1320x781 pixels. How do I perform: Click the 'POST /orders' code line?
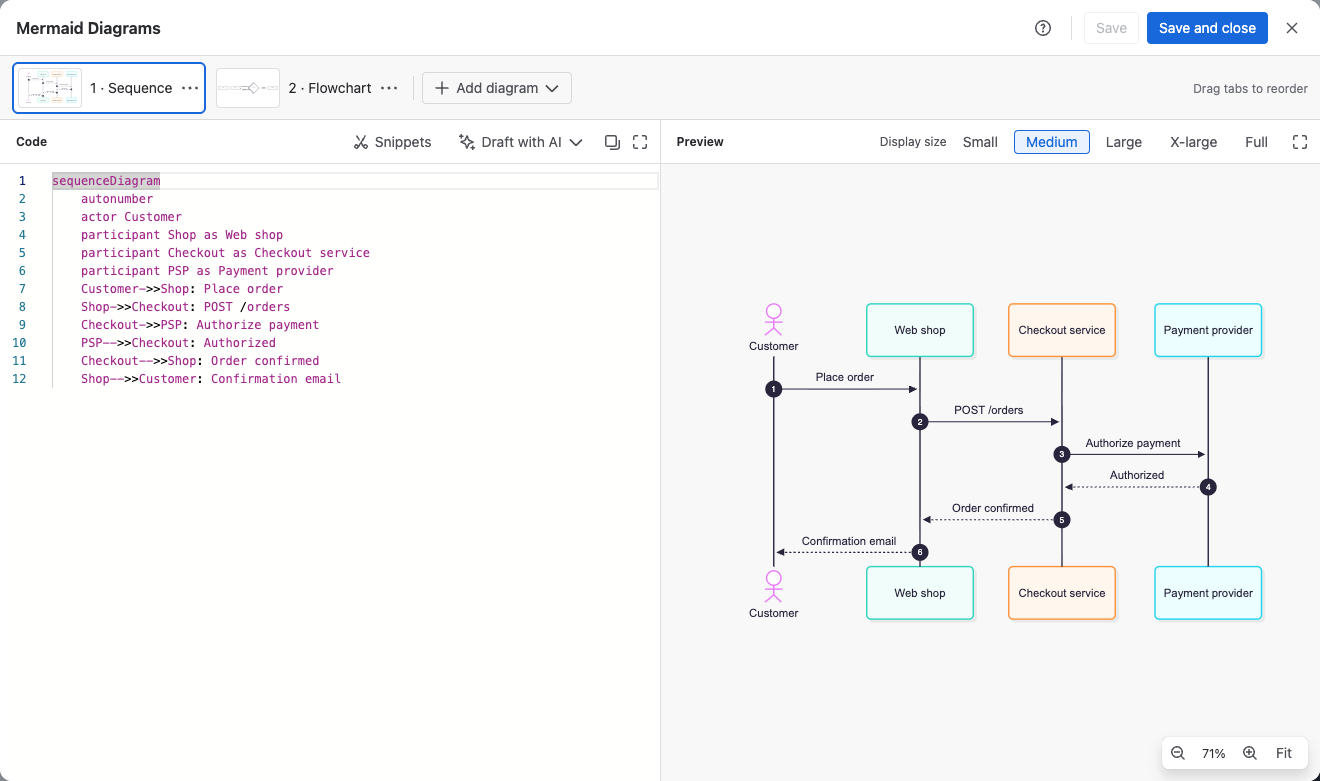(x=185, y=307)
